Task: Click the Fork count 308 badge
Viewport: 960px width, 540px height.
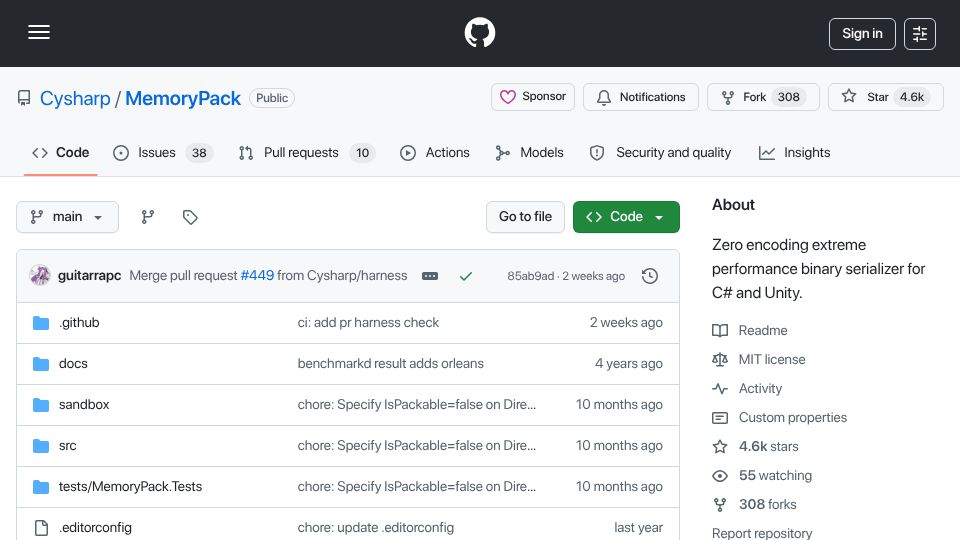Action: coord(789,97)
